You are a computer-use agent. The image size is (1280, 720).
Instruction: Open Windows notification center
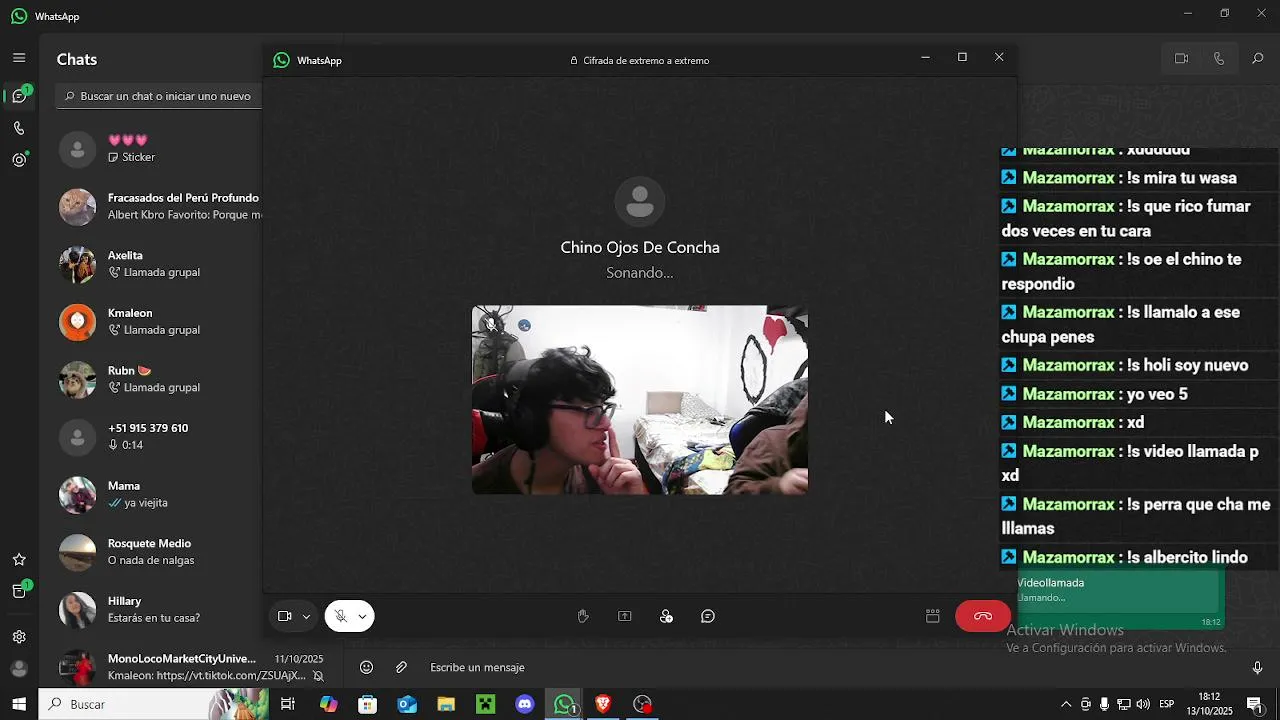[x=1255, y=704]
